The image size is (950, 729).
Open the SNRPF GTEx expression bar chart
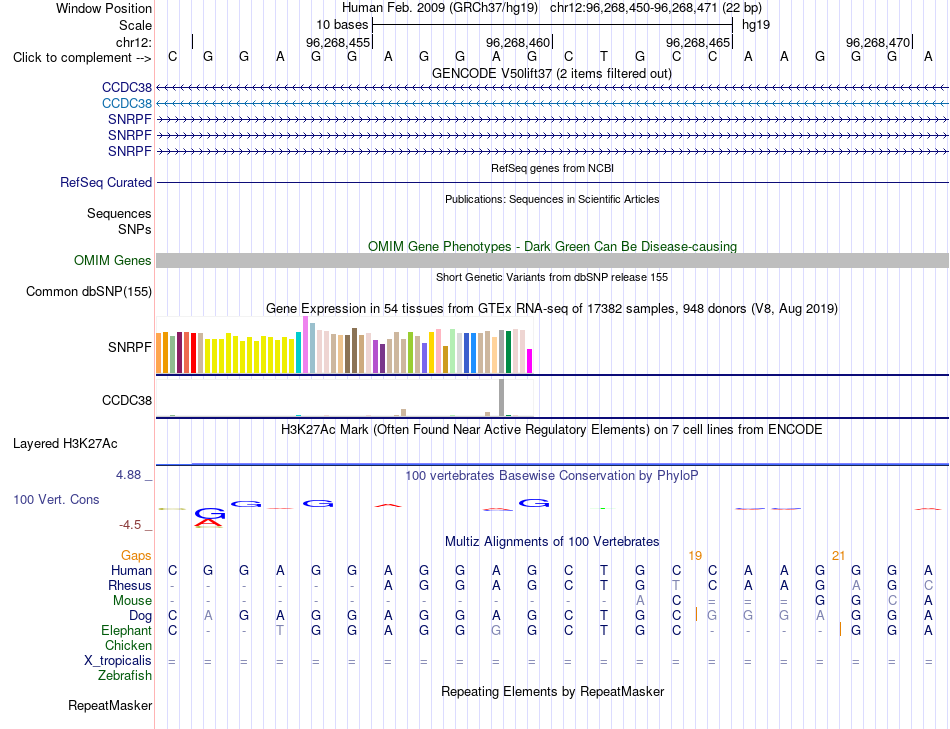(344, 345)
